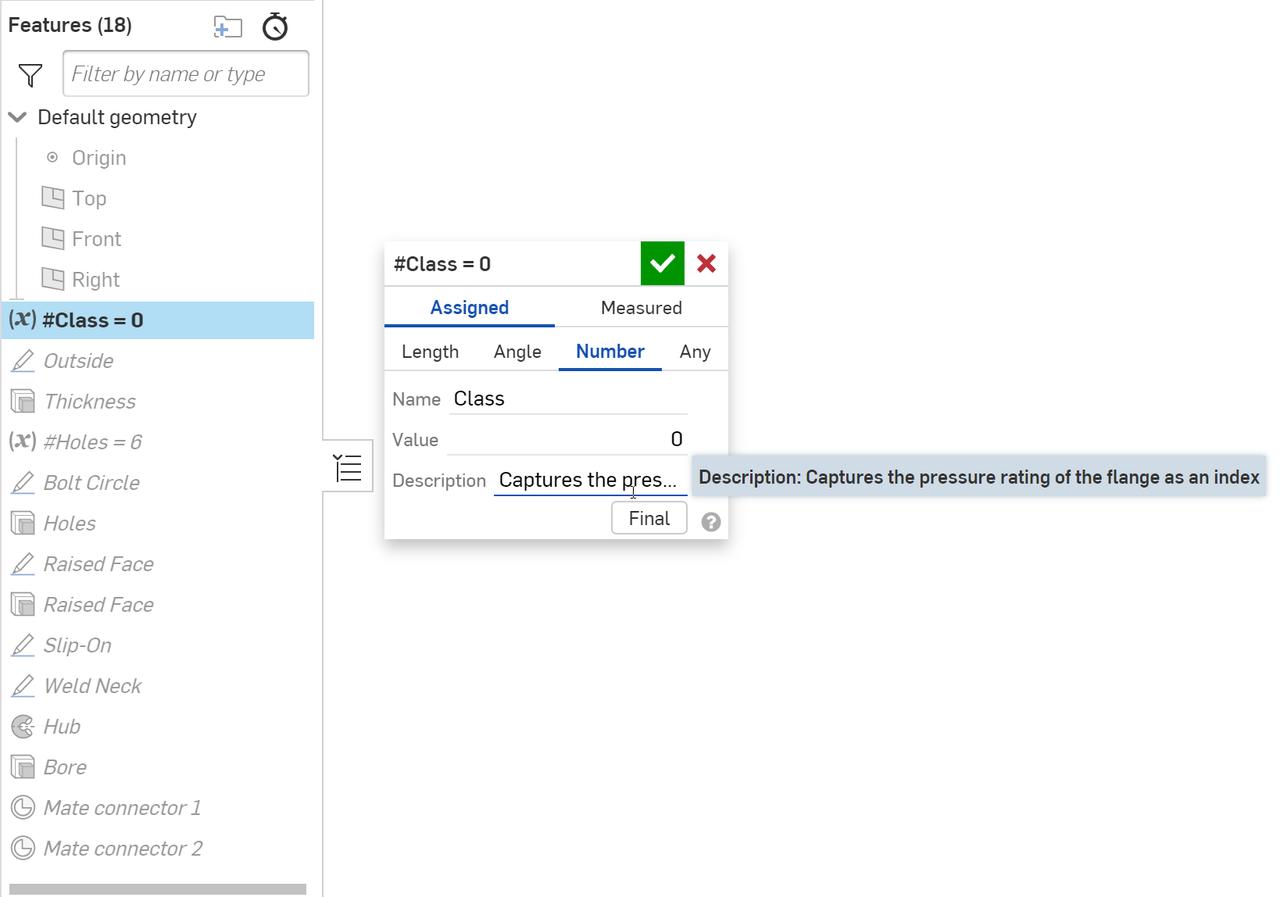Click the scrollbar below the feature list

coord(155,887)
